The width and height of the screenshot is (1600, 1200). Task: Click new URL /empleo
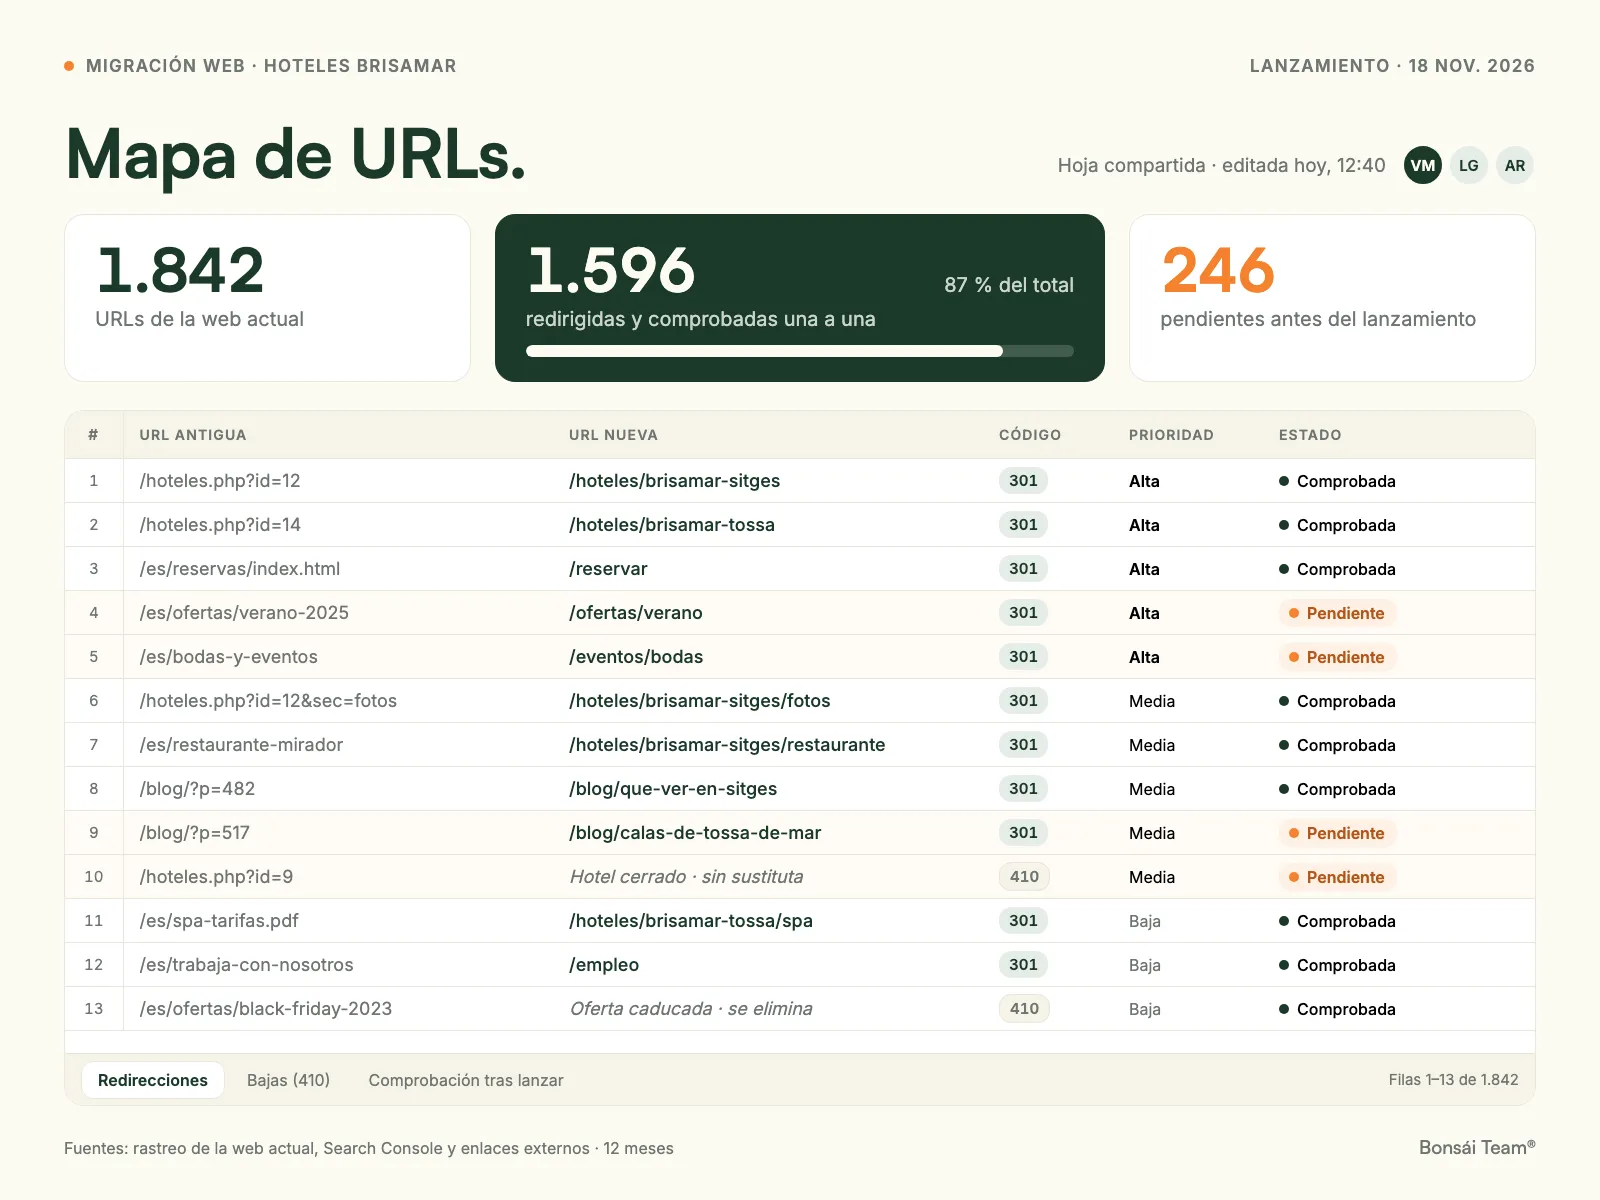pos(604,965)
